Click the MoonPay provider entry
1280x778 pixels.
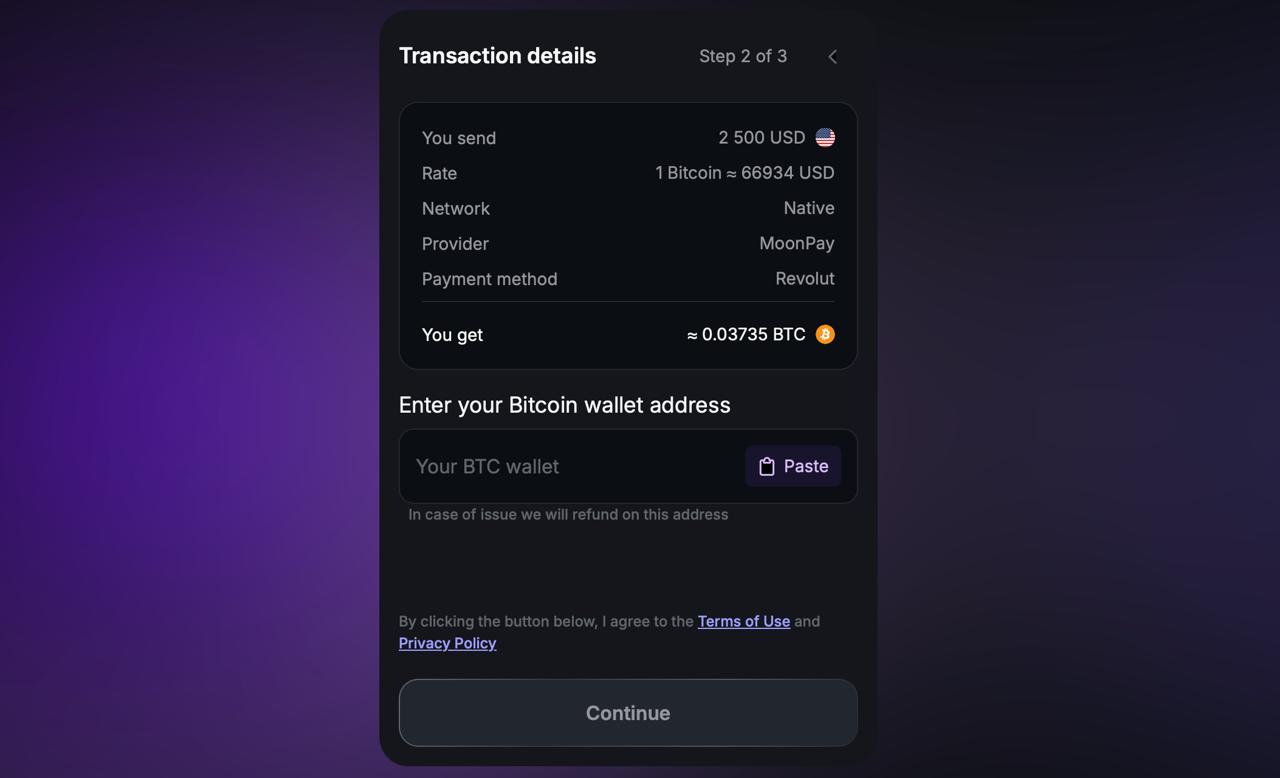point(797,243)
